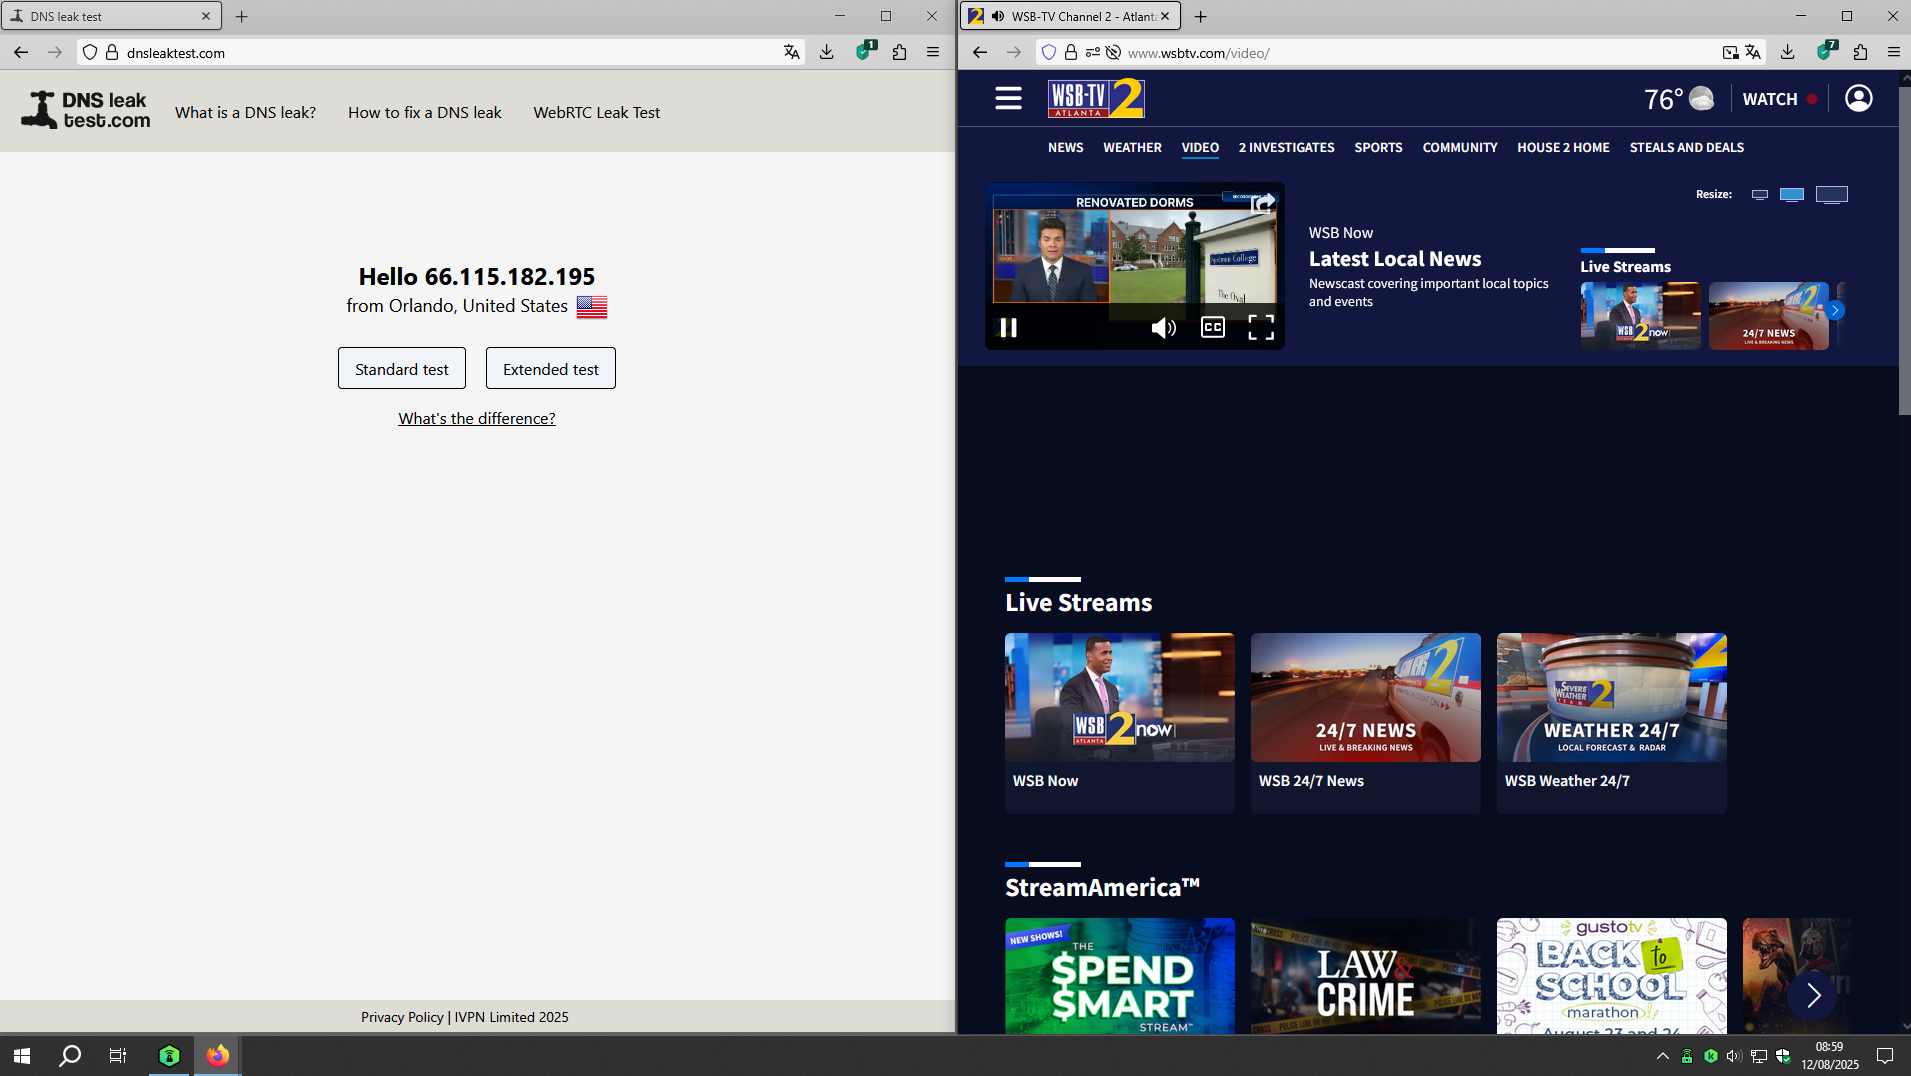Run the Standard test
1911x1076 pixels.
point(402,368)
